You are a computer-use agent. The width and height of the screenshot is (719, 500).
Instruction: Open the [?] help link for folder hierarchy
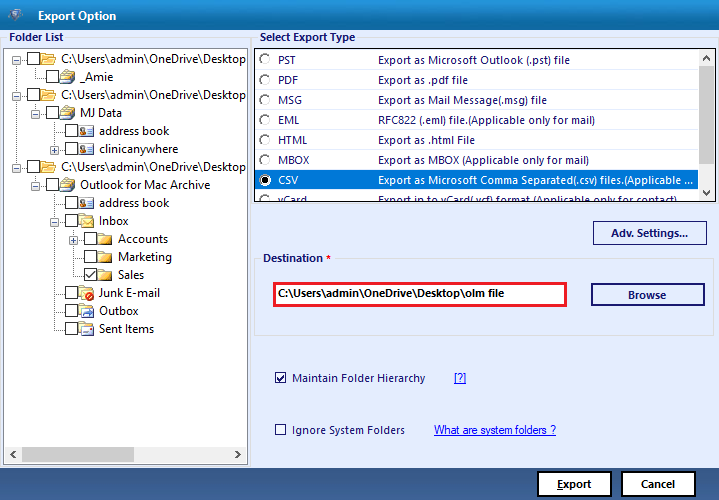460,378
